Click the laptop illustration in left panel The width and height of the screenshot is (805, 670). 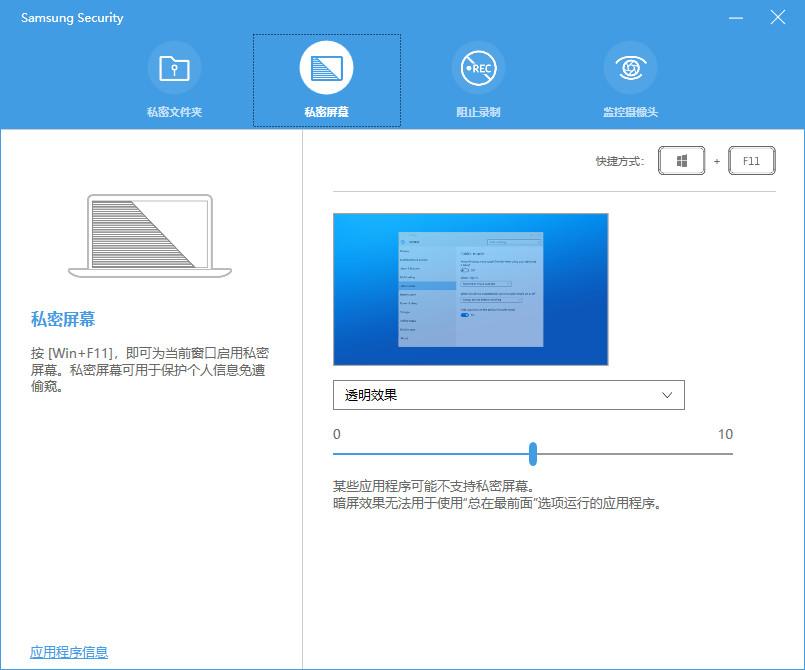148,237
